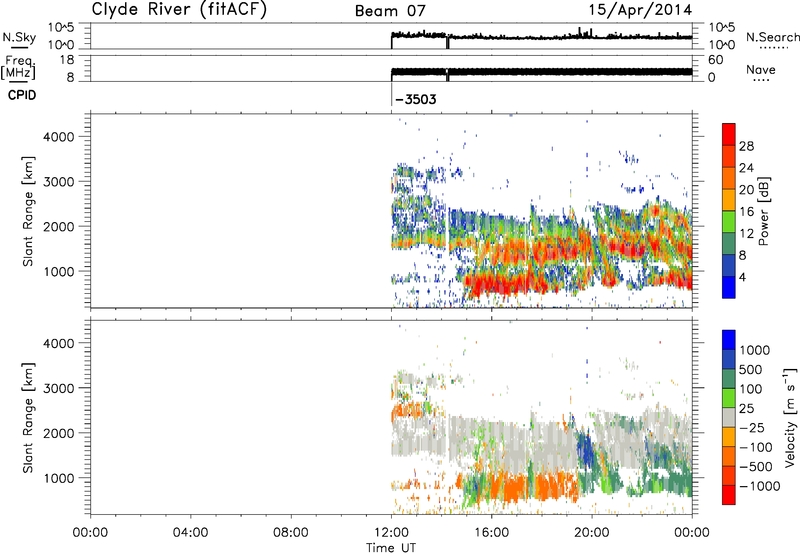Click the '16' label on the Power color bar
This screenshot has width=800, height=554.
point(746,212)
